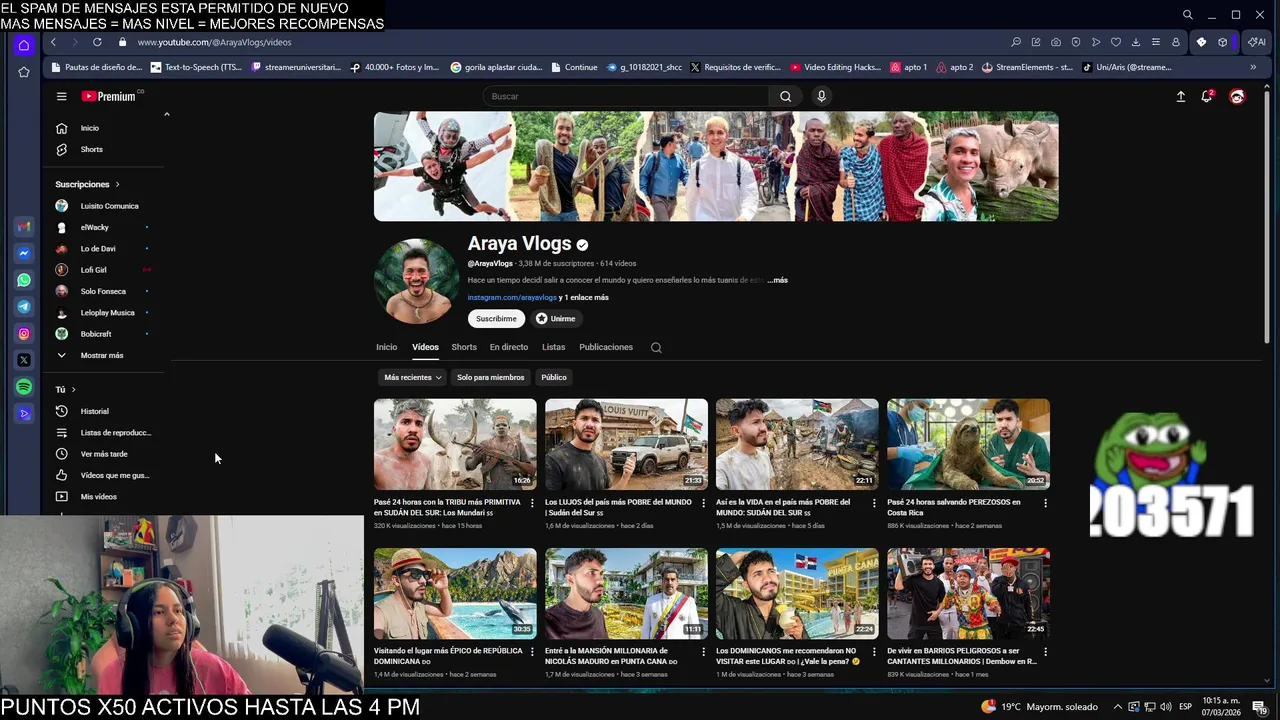Open the BARRIOS PELIGROSOS Dembow video thumbnail

point(968,593)
